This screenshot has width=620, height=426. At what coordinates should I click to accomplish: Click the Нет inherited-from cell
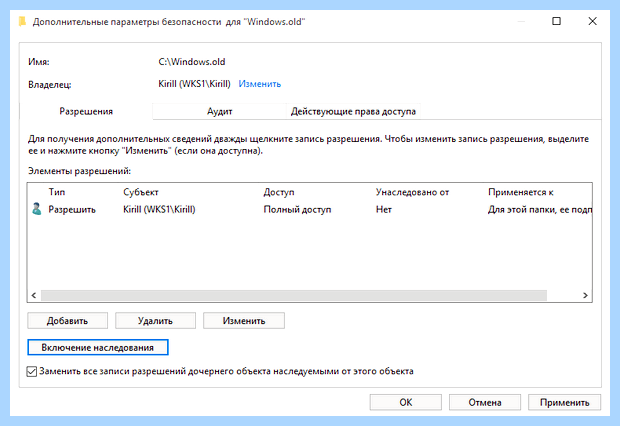pyautogui.click(x=384, y=209)
